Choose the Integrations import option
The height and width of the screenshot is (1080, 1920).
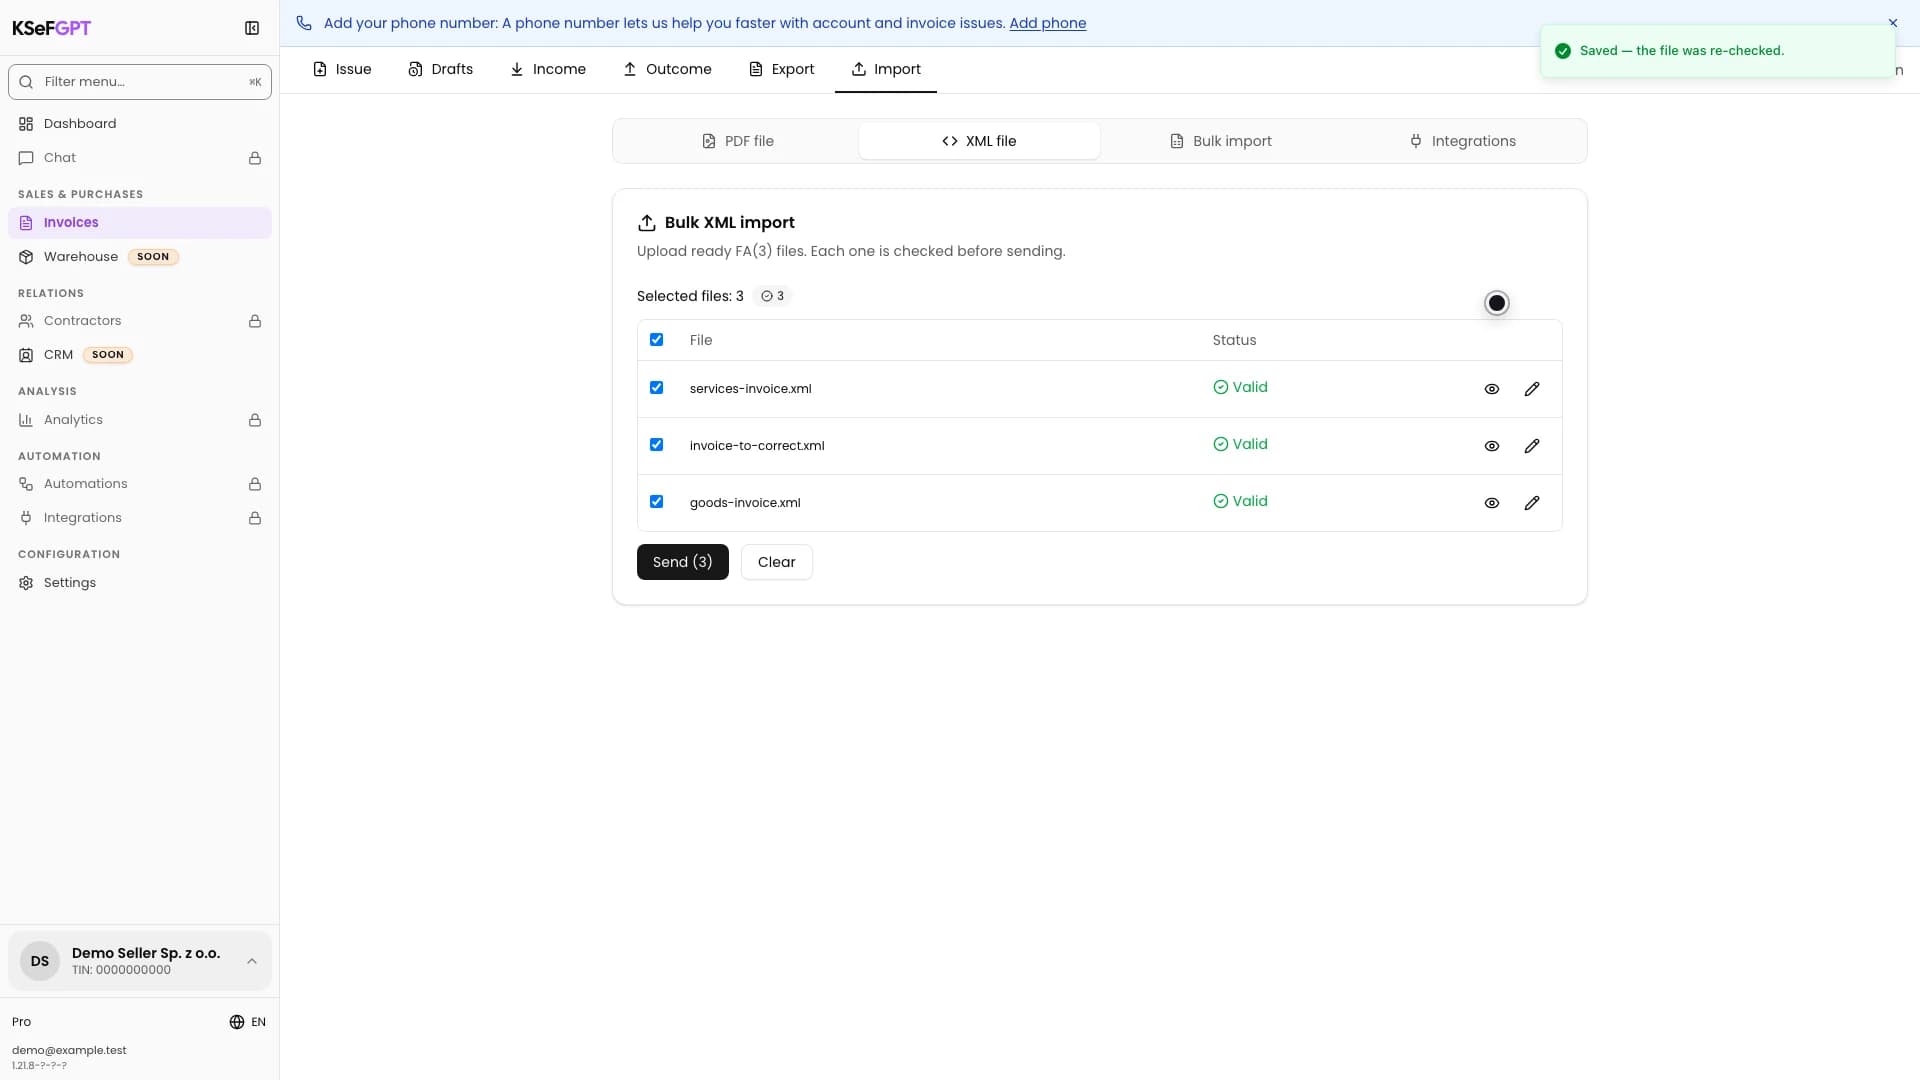[x=1462, y=141]
